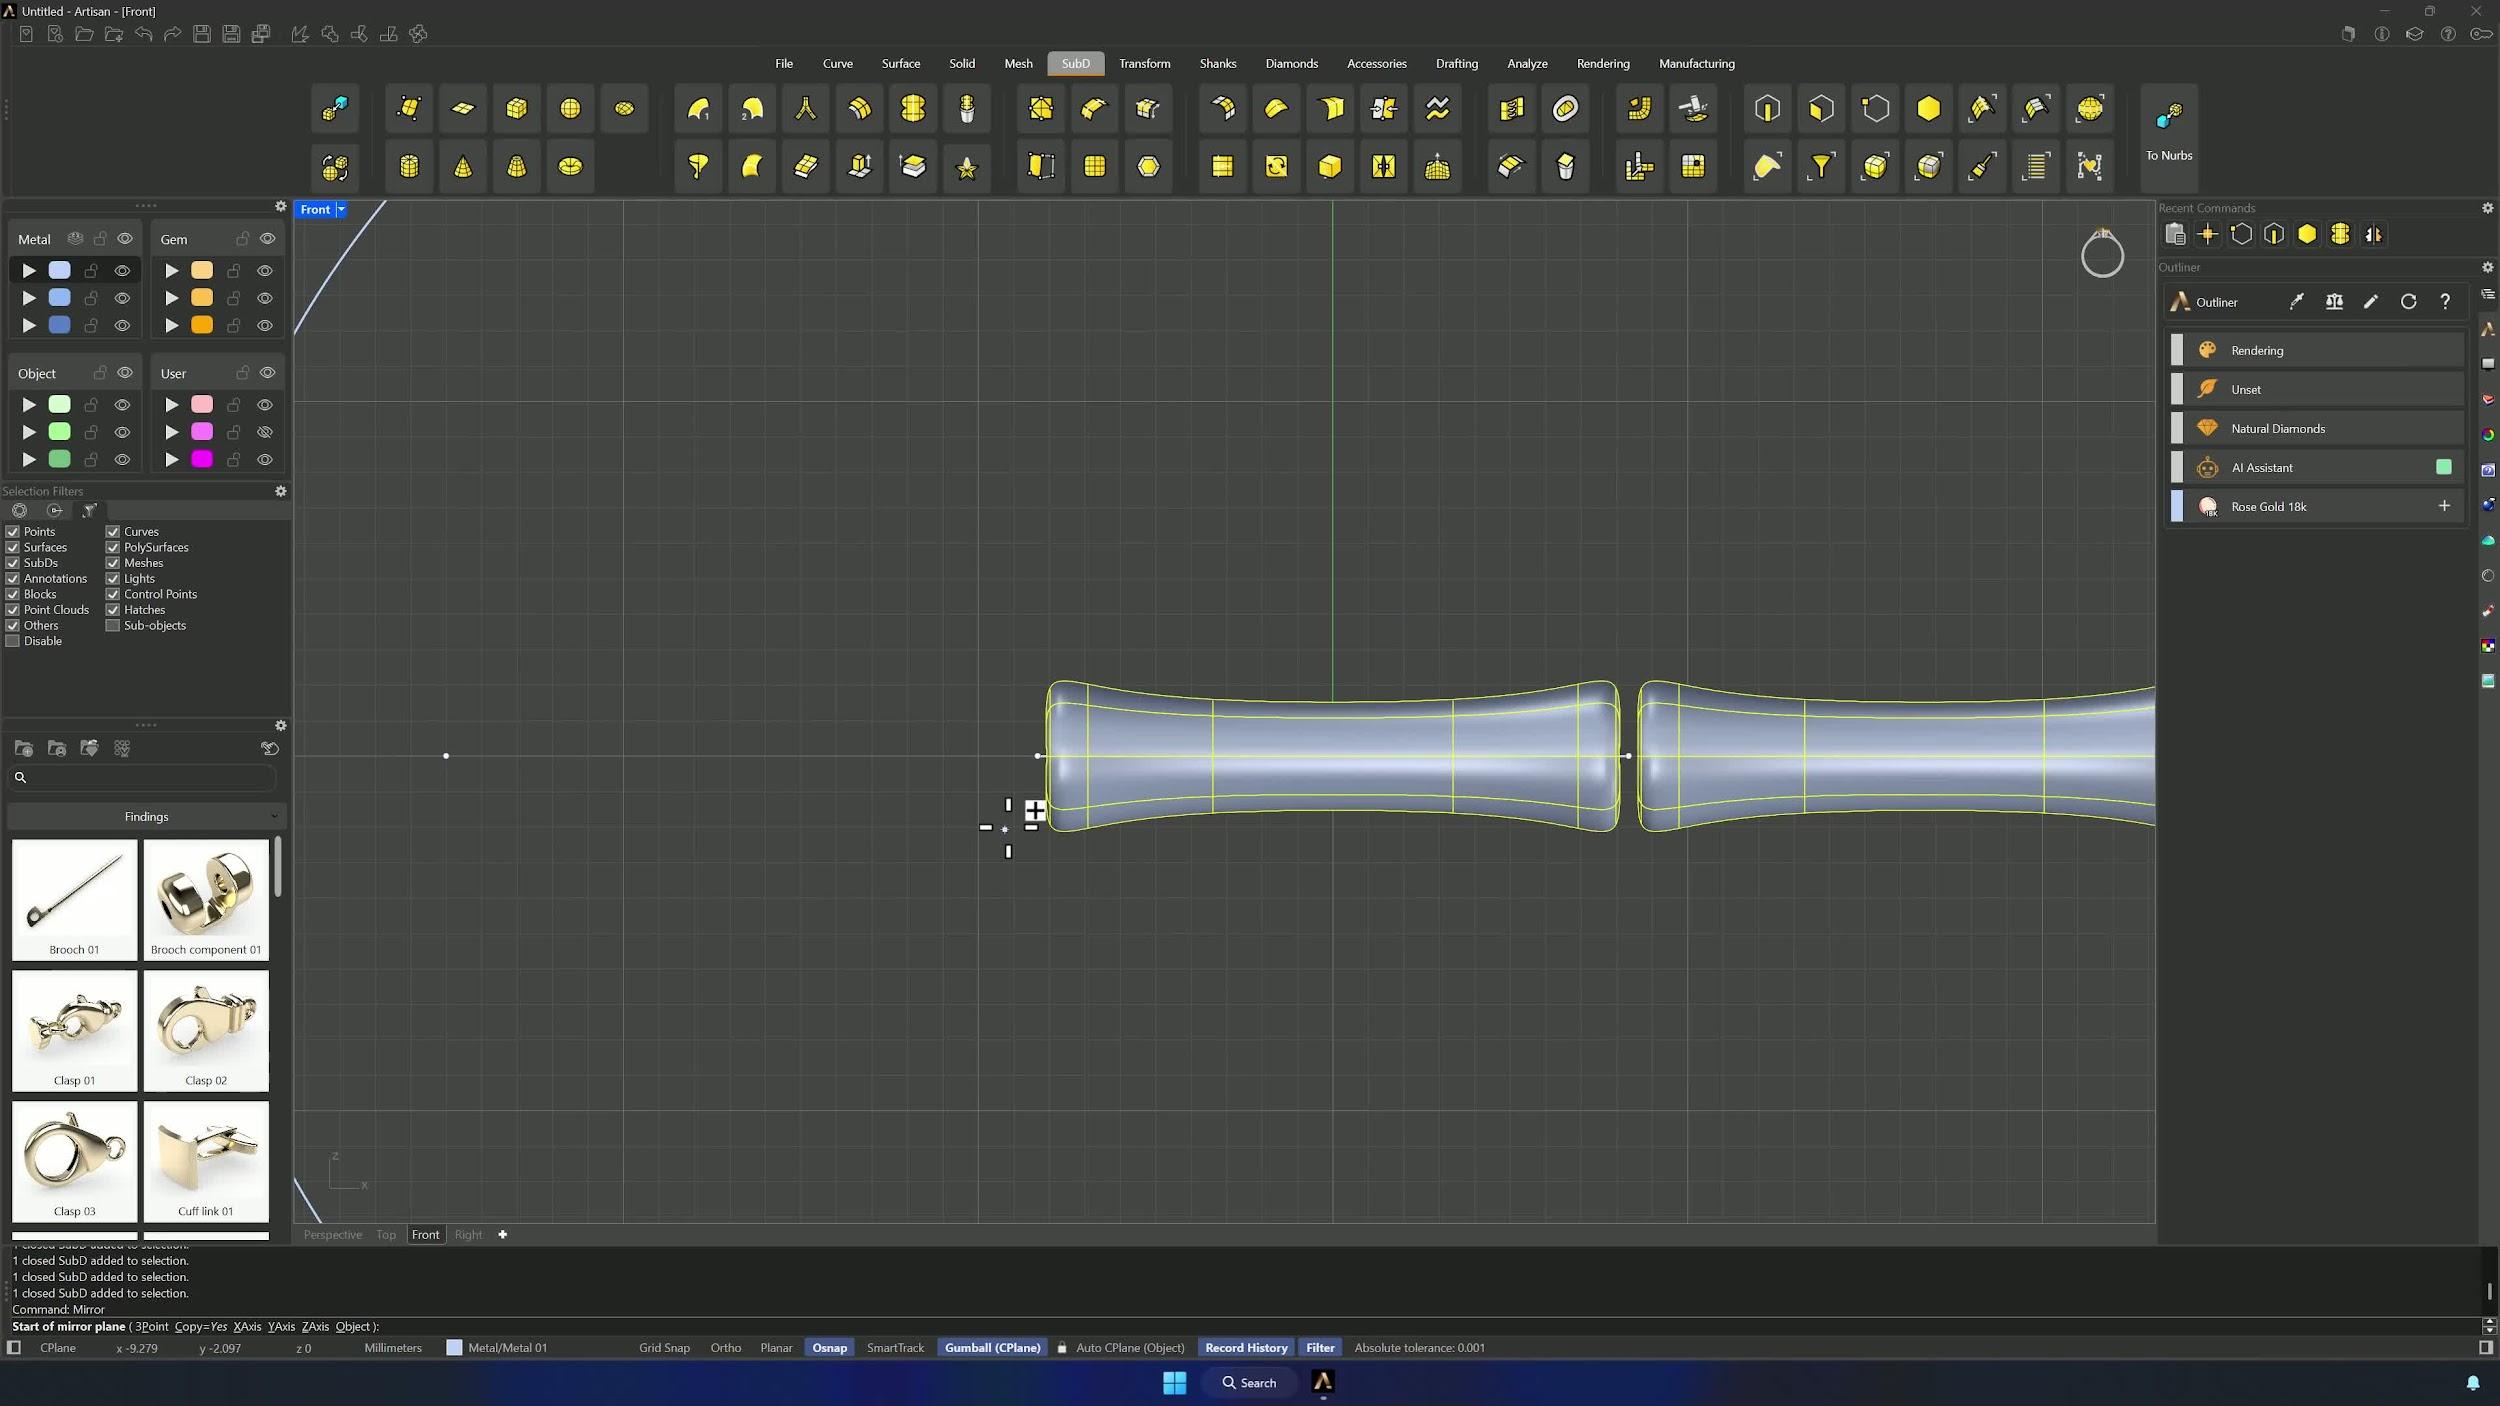Show the hidden second User layer
The image size is (2500, 1406).
[x=265, y=432]
